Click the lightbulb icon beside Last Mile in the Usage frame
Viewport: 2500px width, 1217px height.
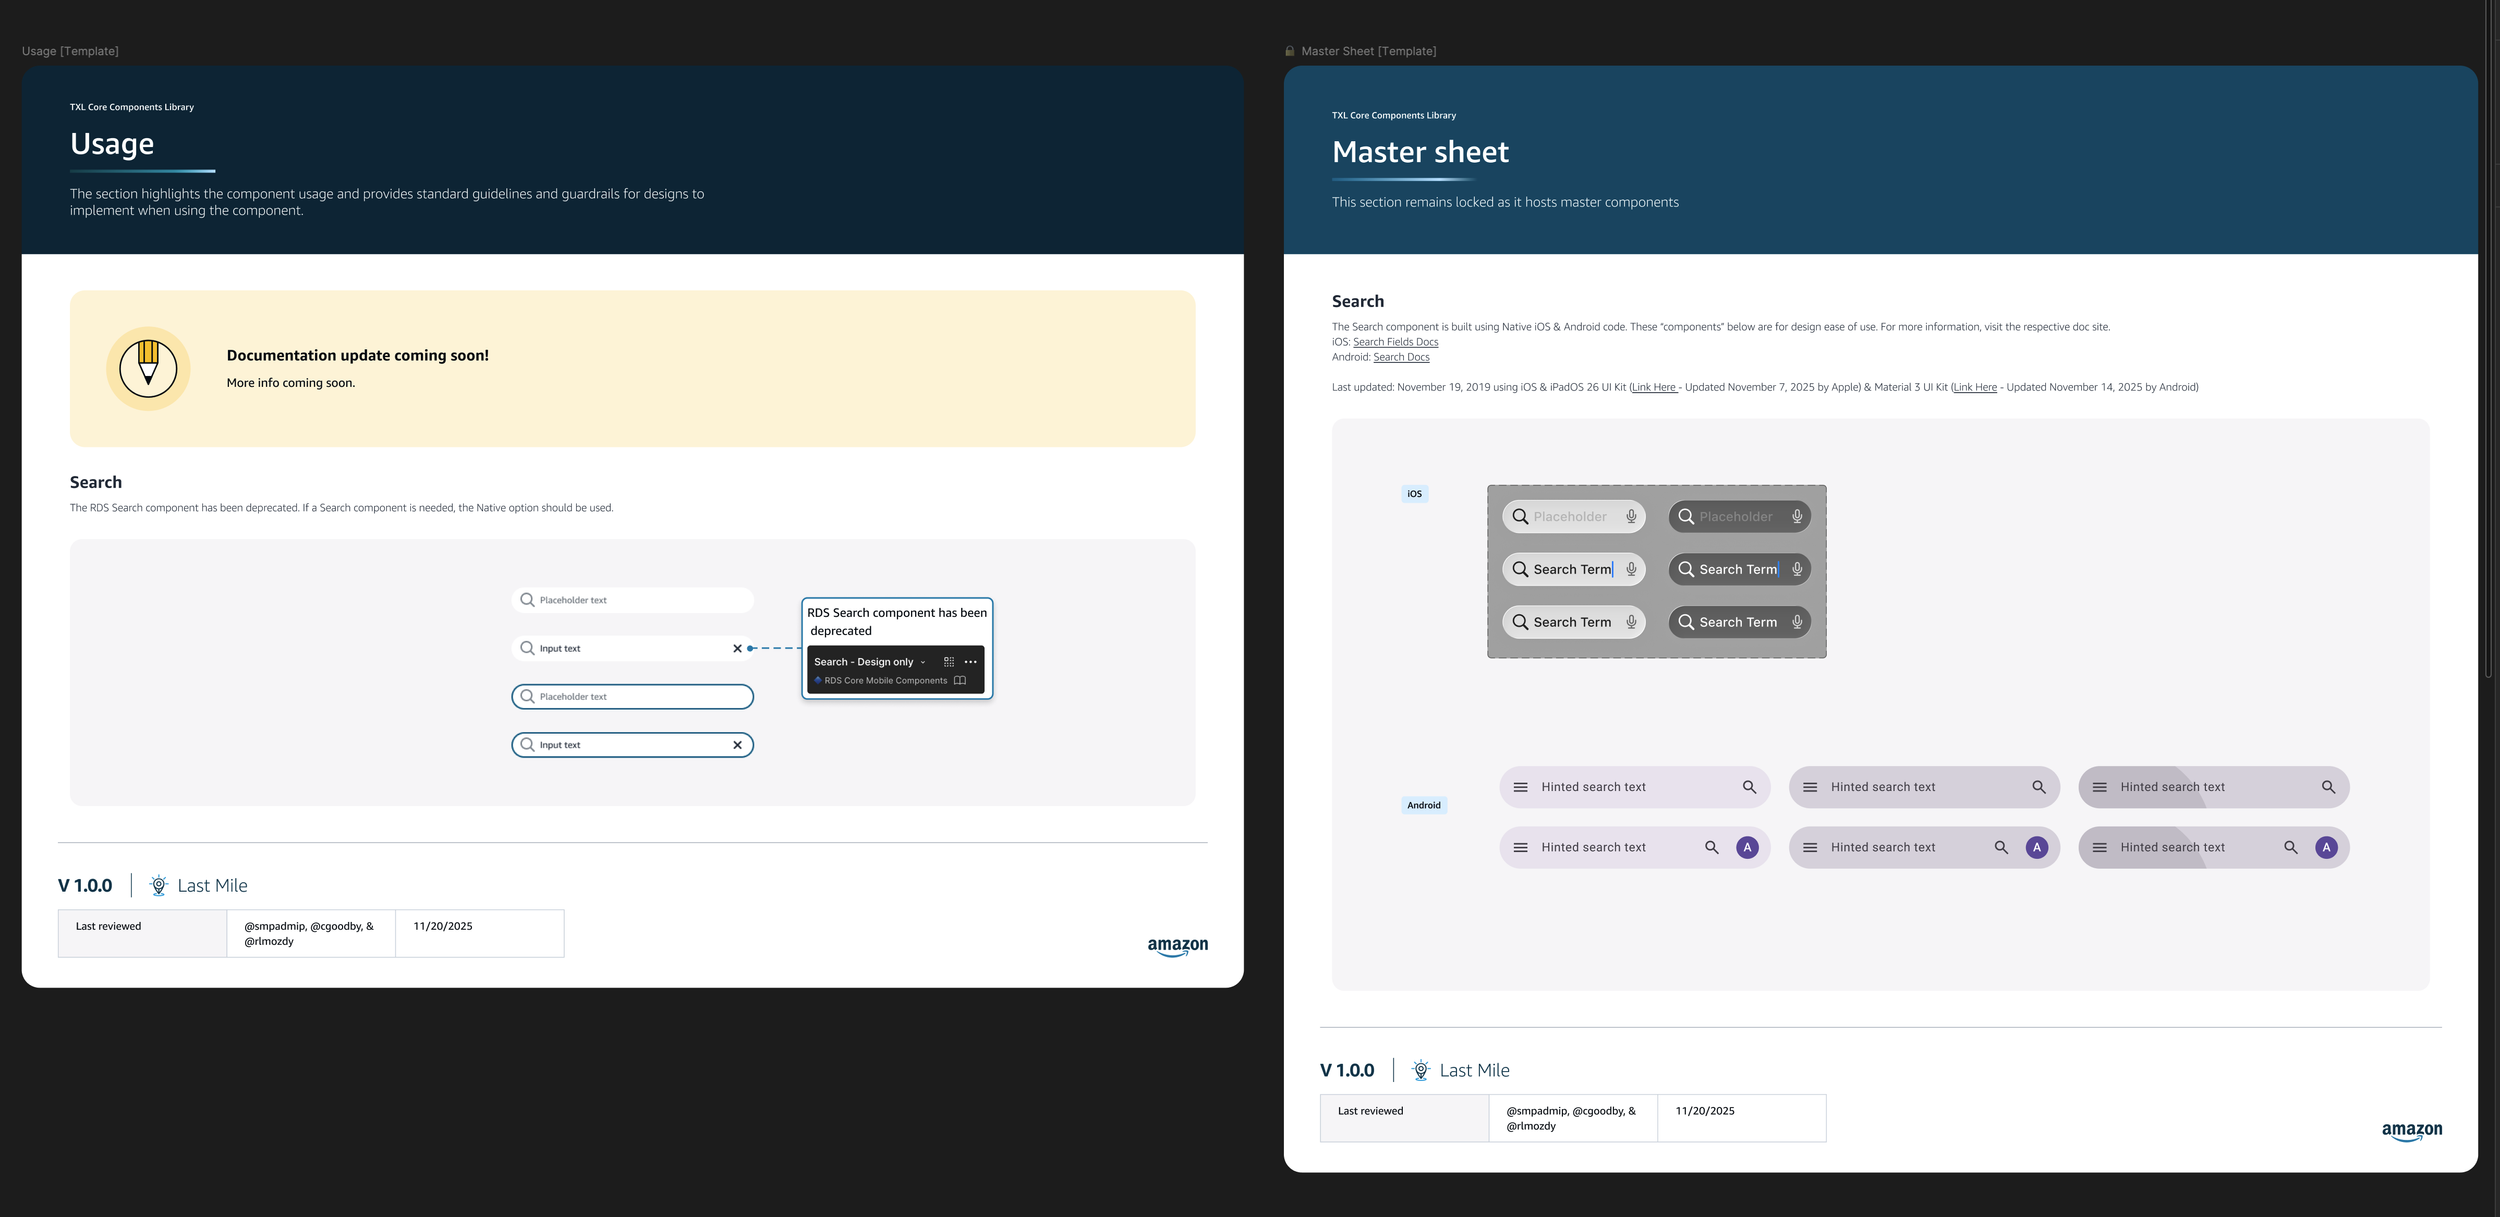coord(158,885)
